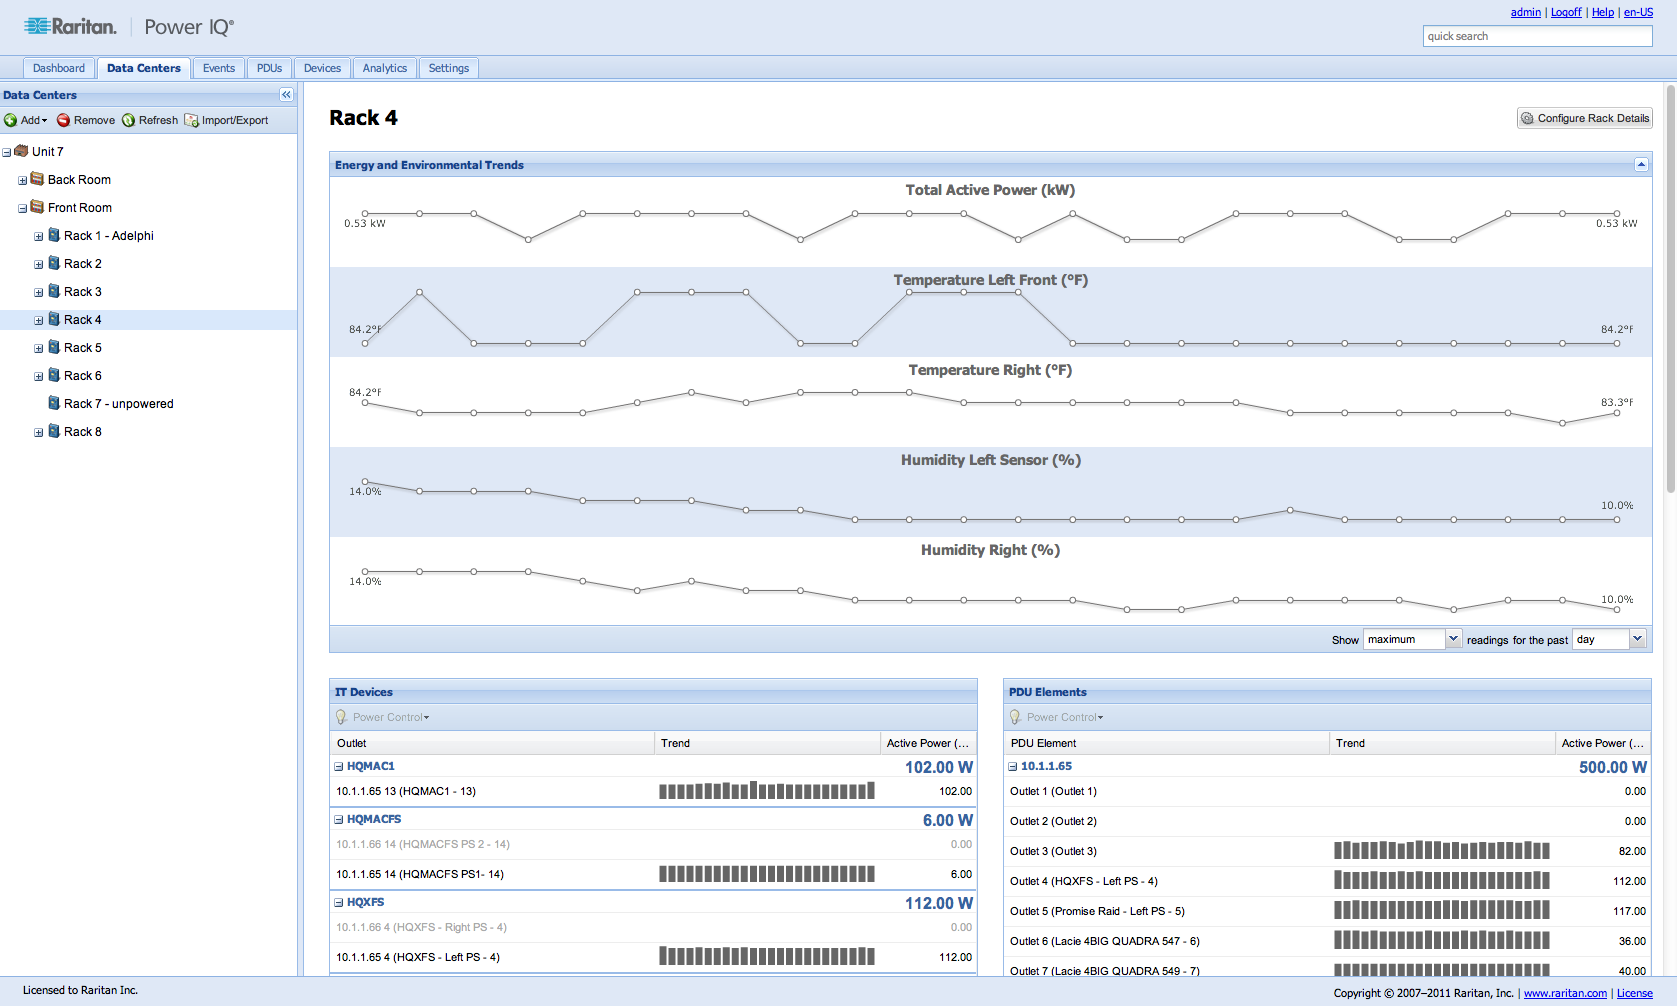Collapse the HQXFS device group

pyautogui.click(x=338, y=902)
